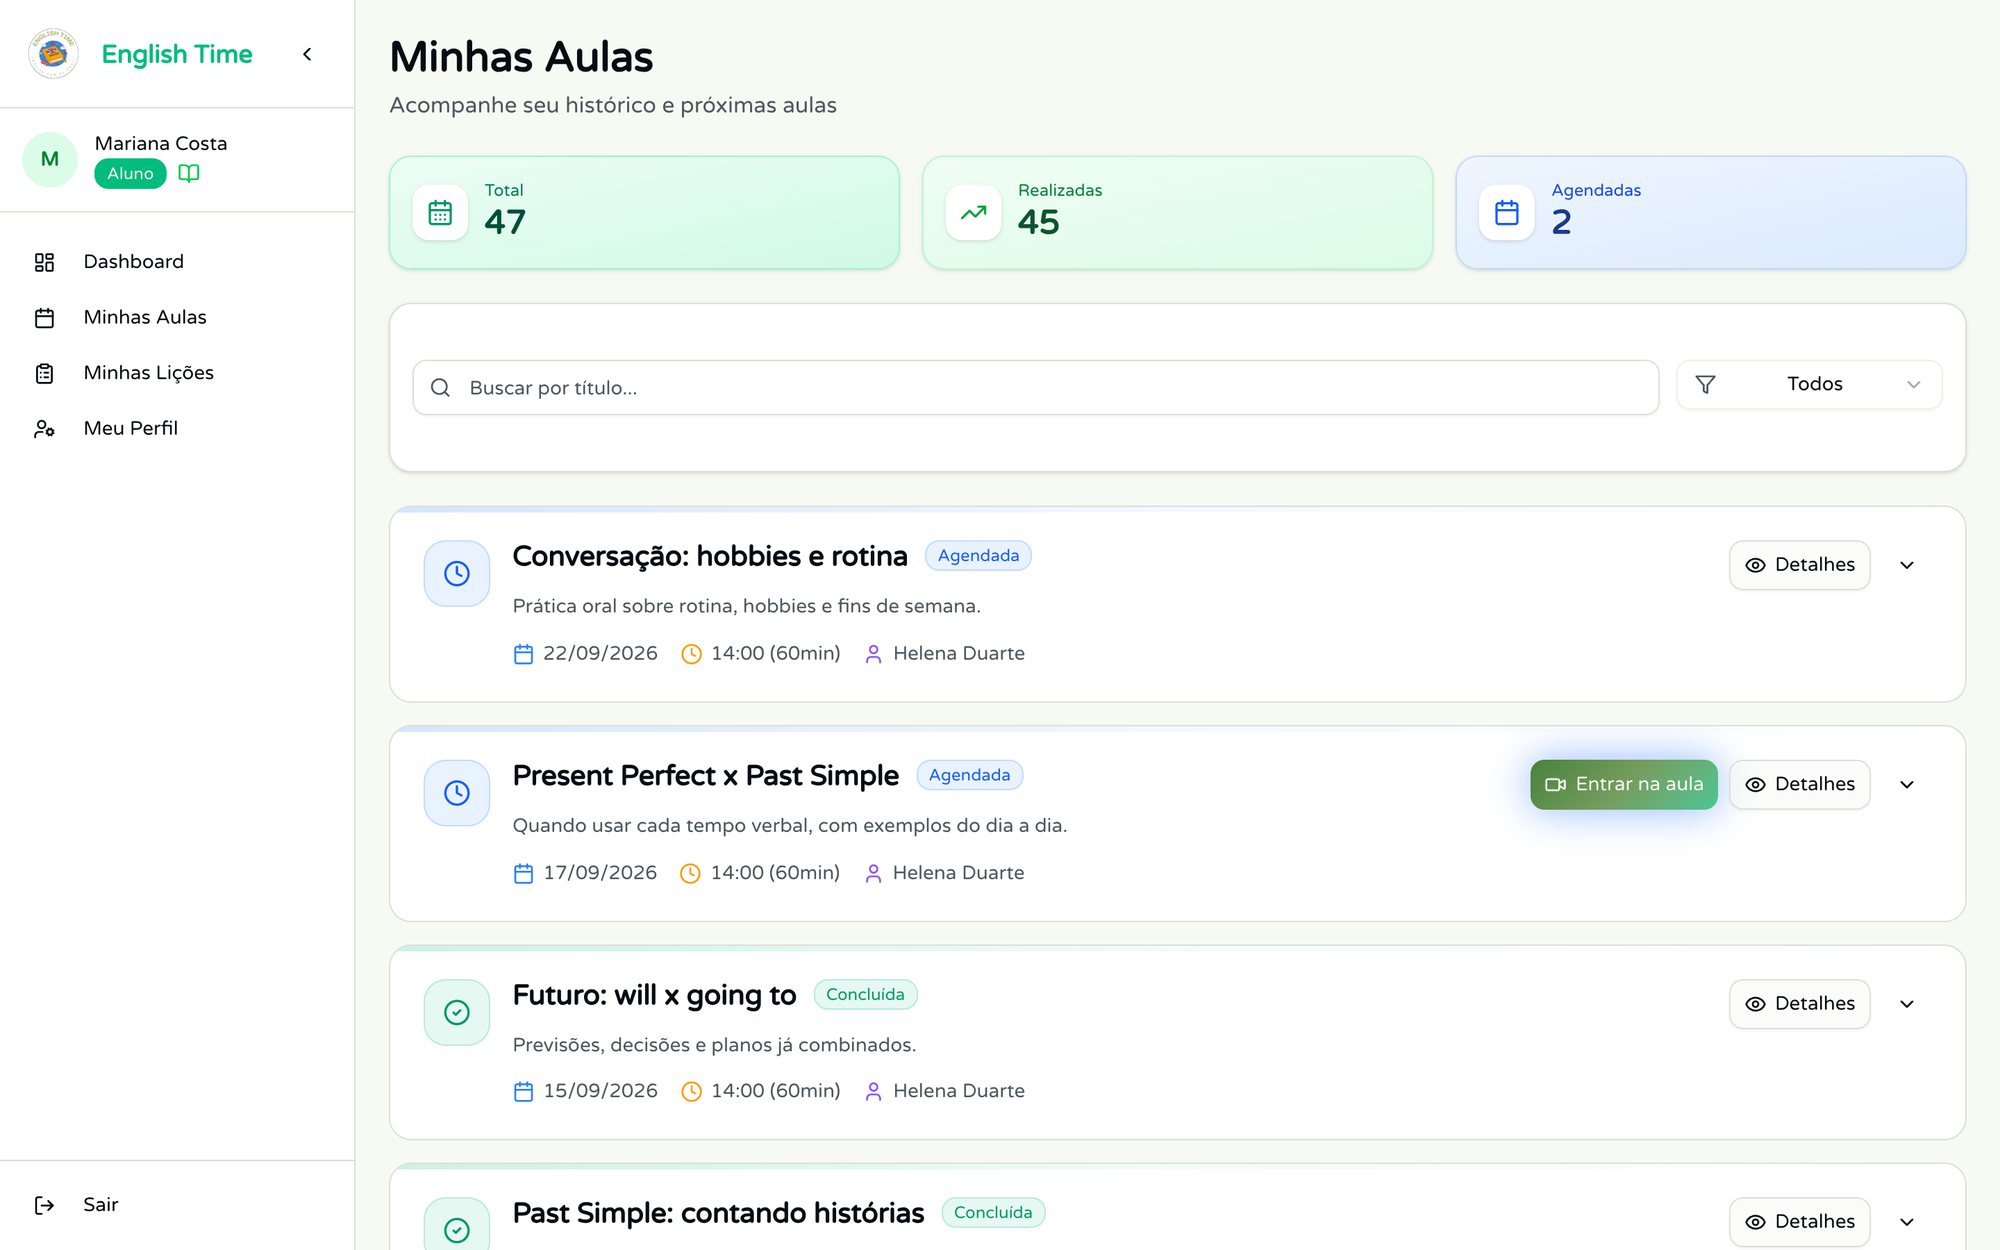Click the funnel filter icon
This screenshot has width=2000, height=1250.
(x=1706, y=384)
